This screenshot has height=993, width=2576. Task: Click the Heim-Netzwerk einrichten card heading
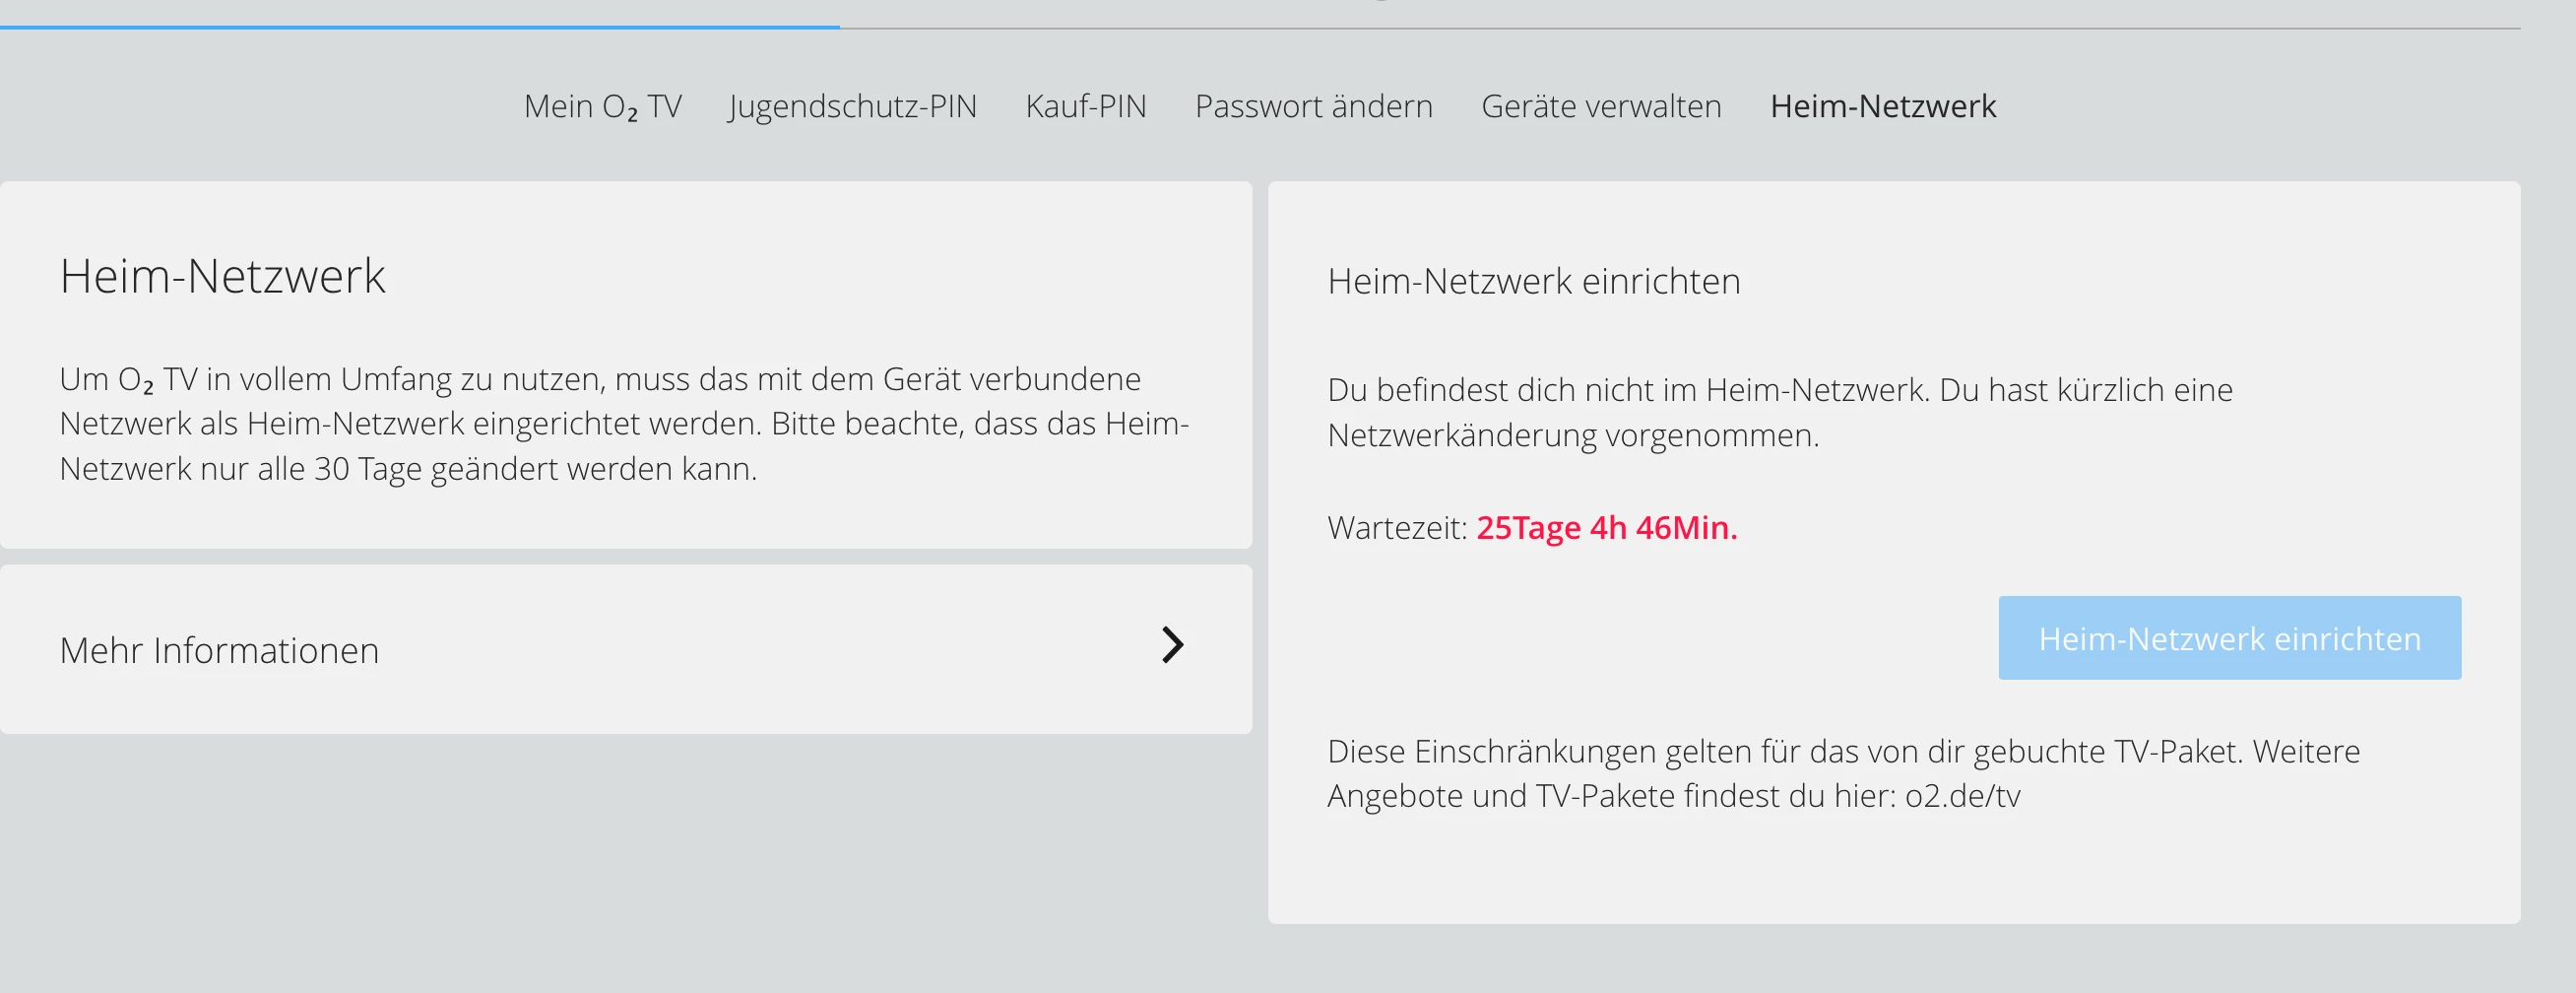click(1534, 281)
